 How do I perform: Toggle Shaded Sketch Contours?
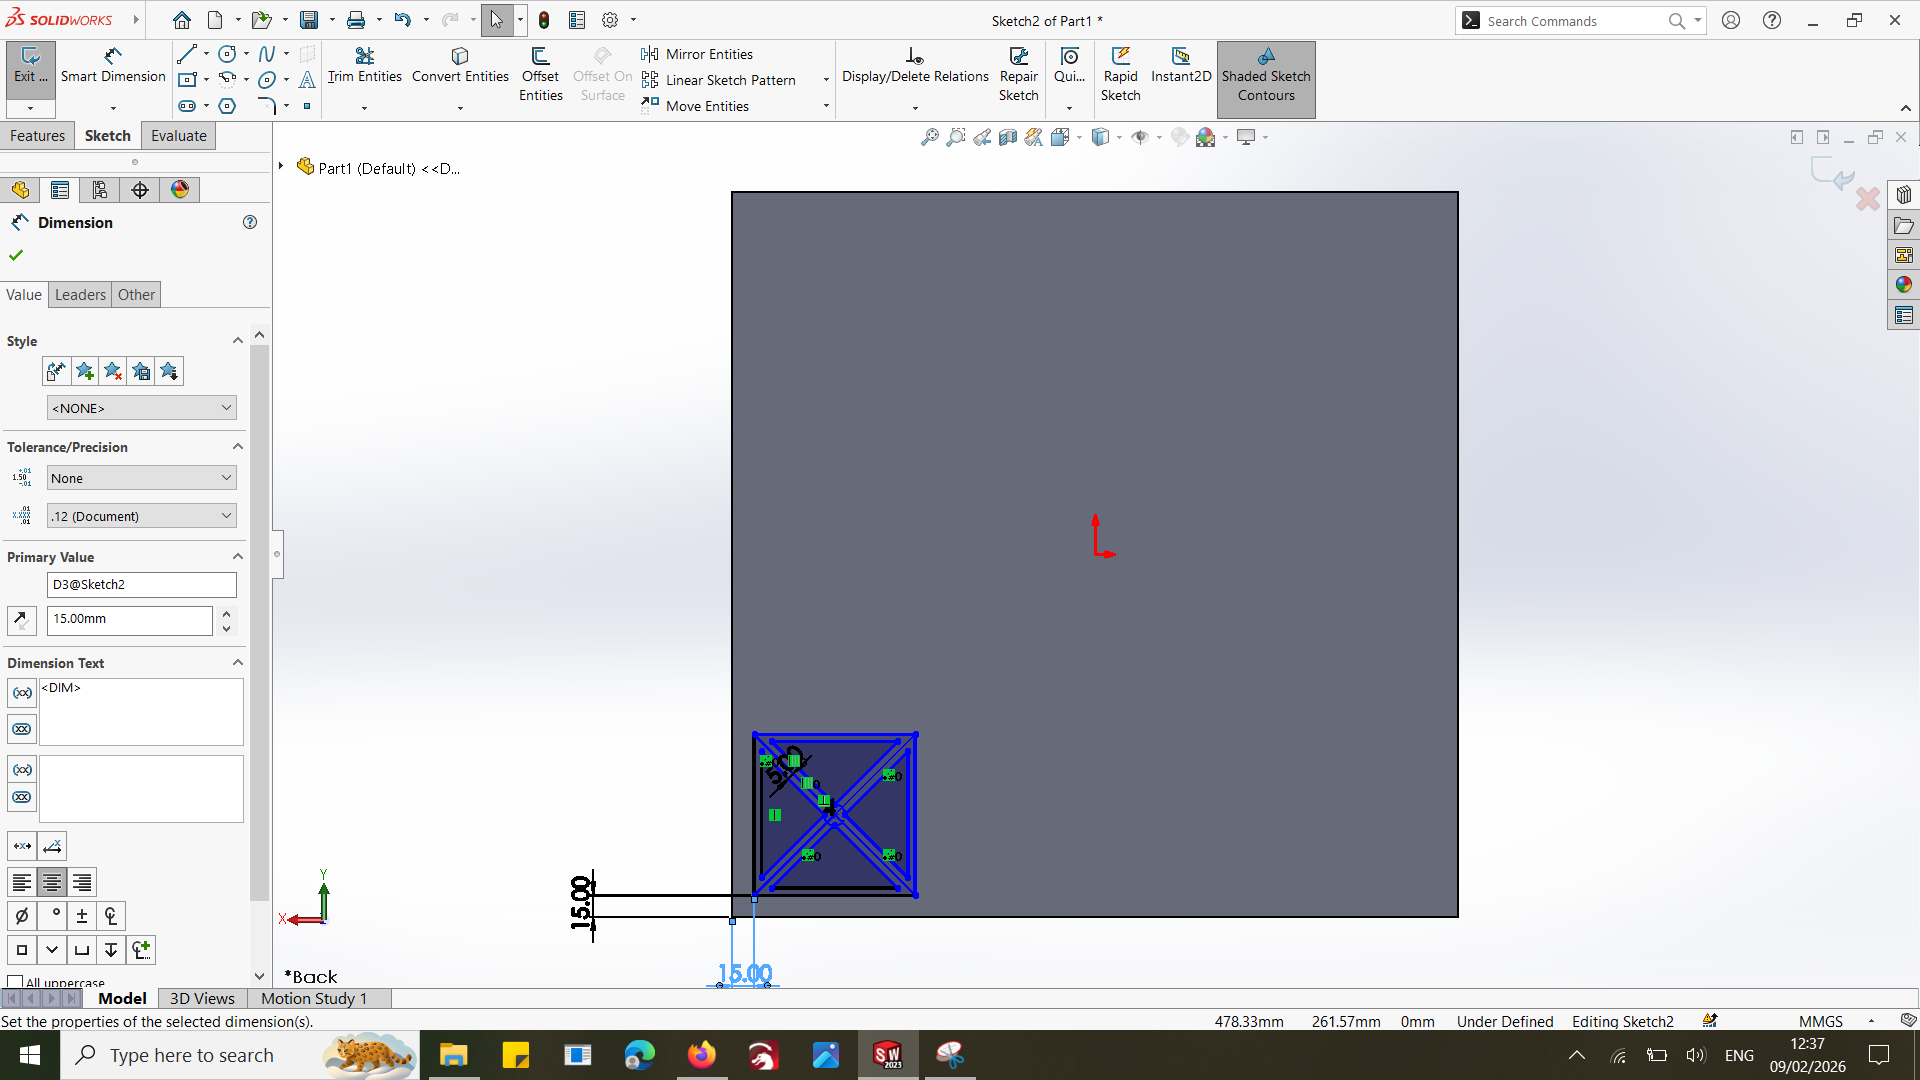pos(1265,75)
